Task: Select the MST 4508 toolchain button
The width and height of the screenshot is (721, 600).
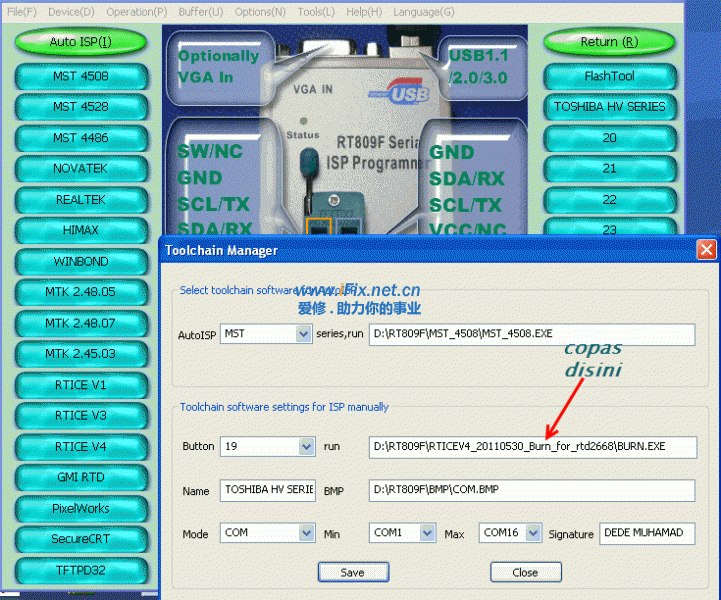Action: (x=80, y=77)
